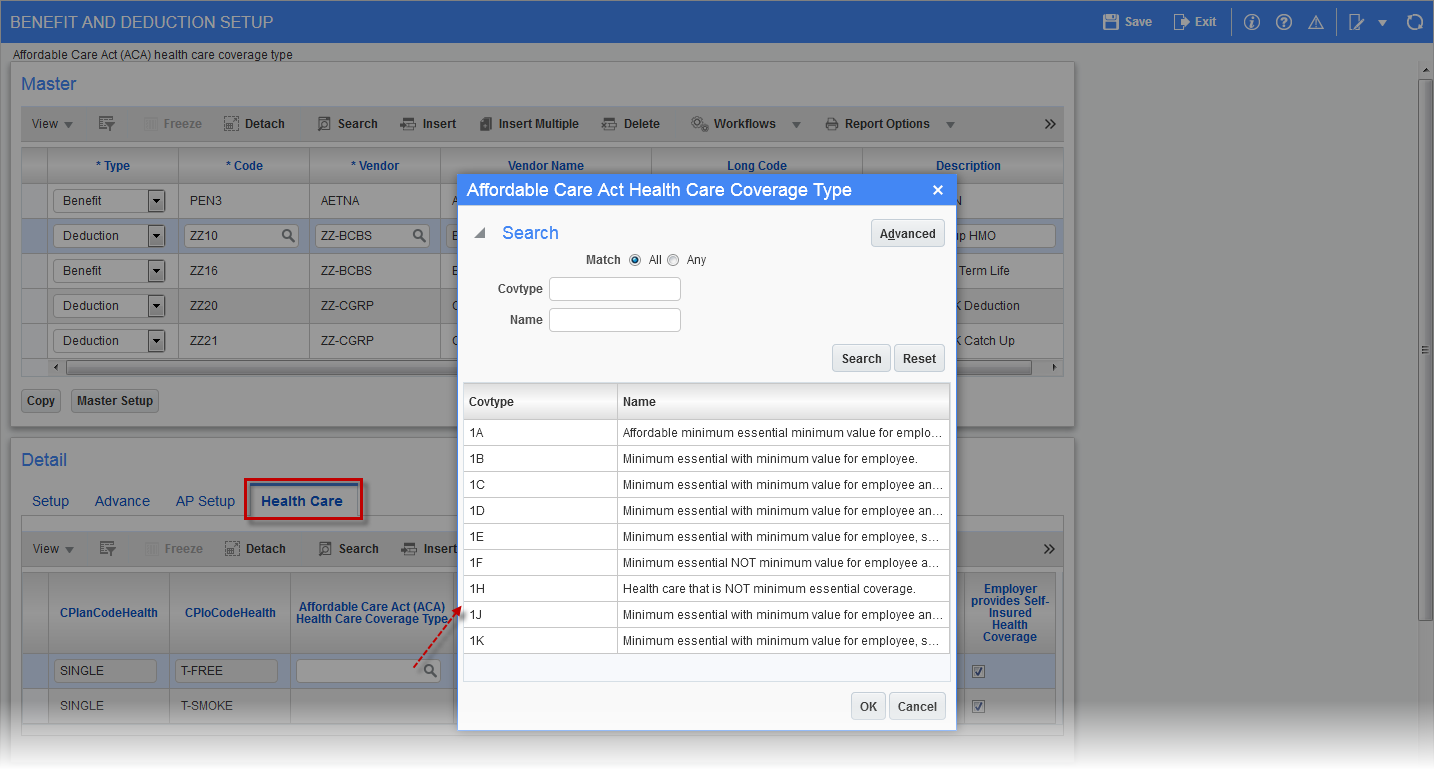Click the edit notes icon in header

[x=1356, y=22]
